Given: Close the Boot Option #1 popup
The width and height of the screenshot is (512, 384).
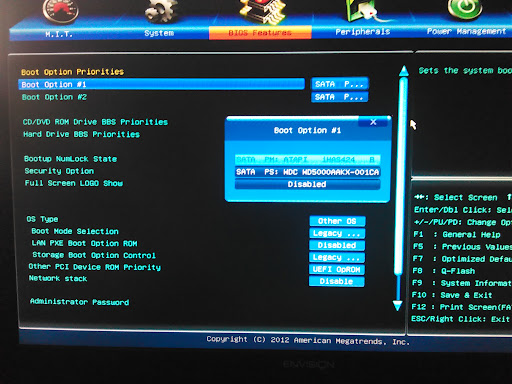Looking at the screenshot, I should point(373,122).
